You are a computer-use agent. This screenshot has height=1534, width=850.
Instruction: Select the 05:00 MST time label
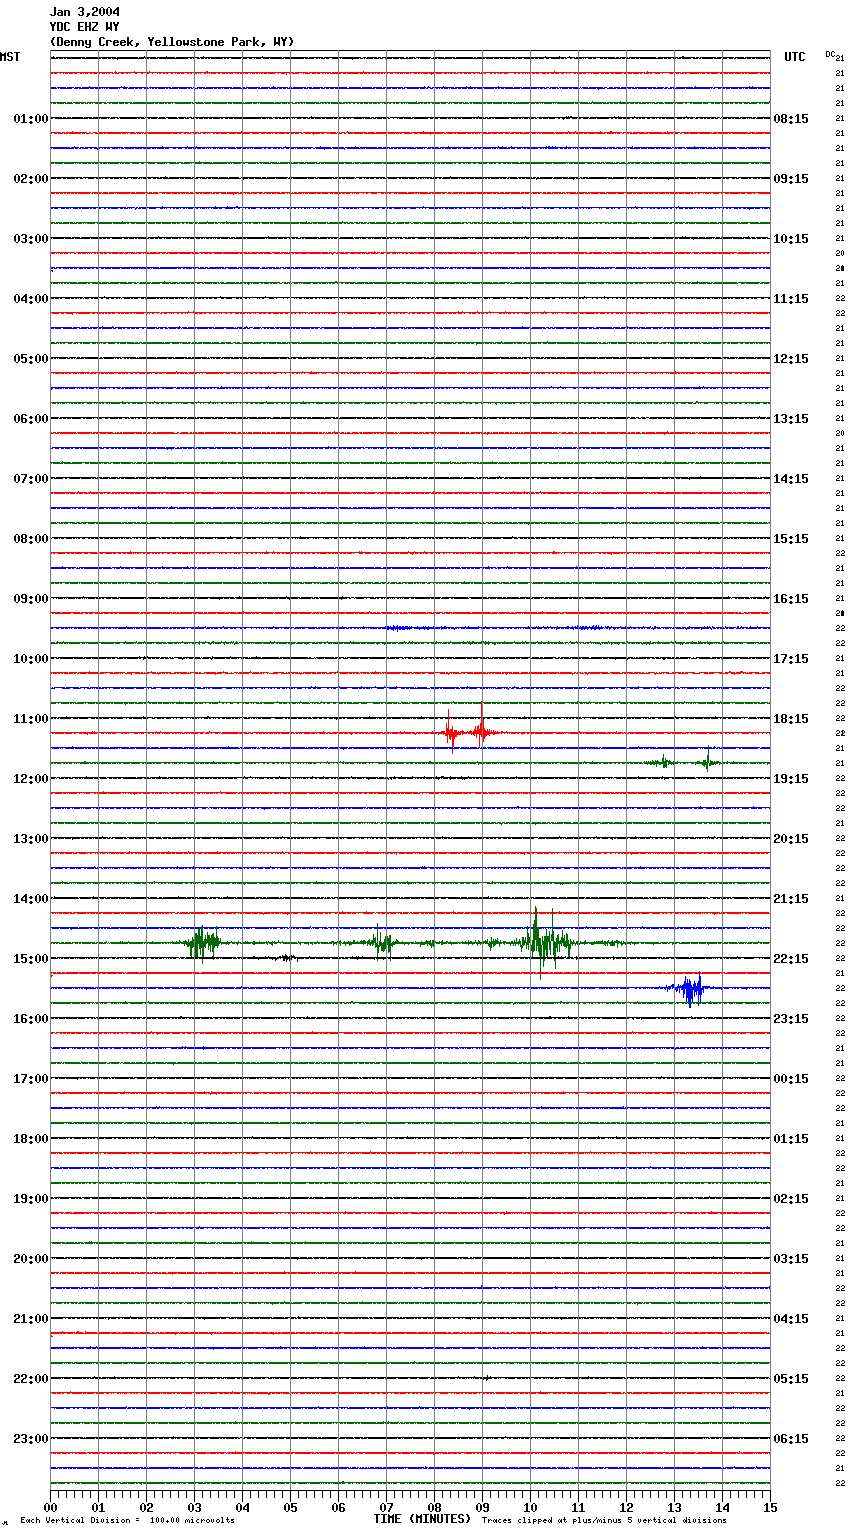(30, 359)
